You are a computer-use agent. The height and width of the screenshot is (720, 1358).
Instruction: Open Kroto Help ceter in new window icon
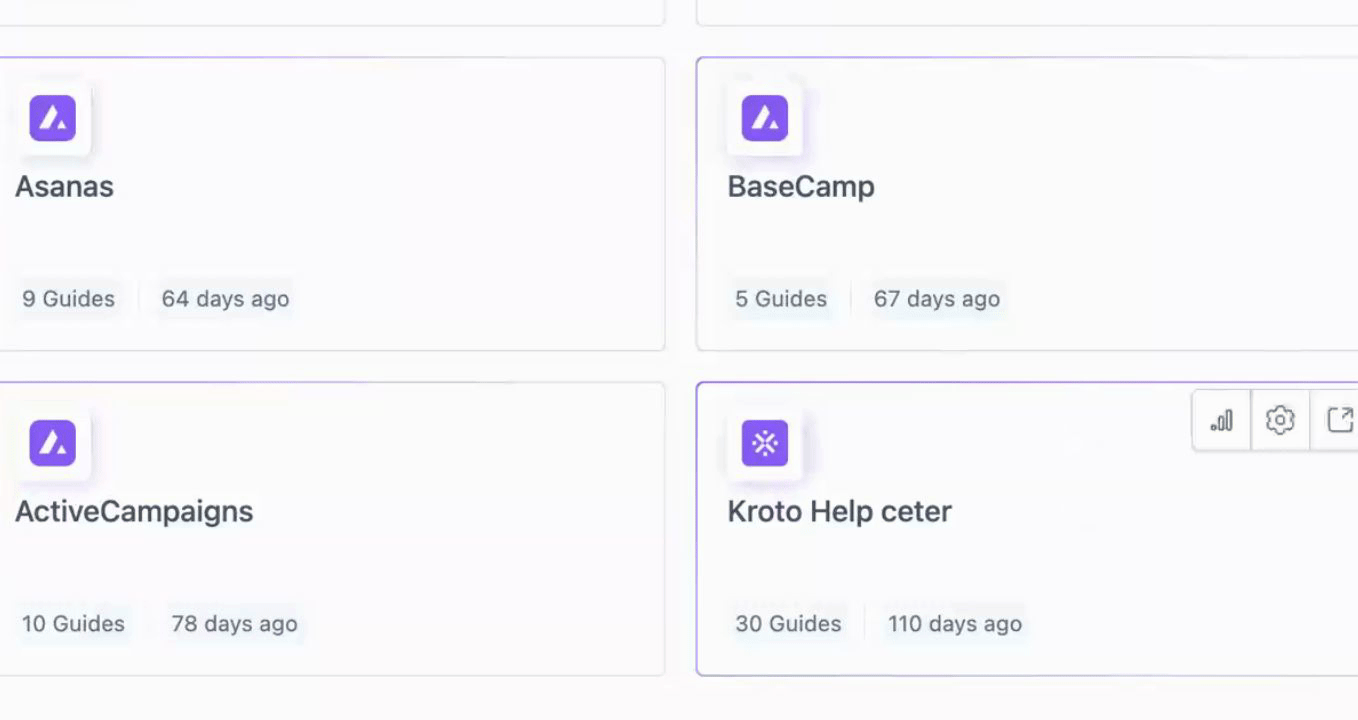coord(1339,420)
